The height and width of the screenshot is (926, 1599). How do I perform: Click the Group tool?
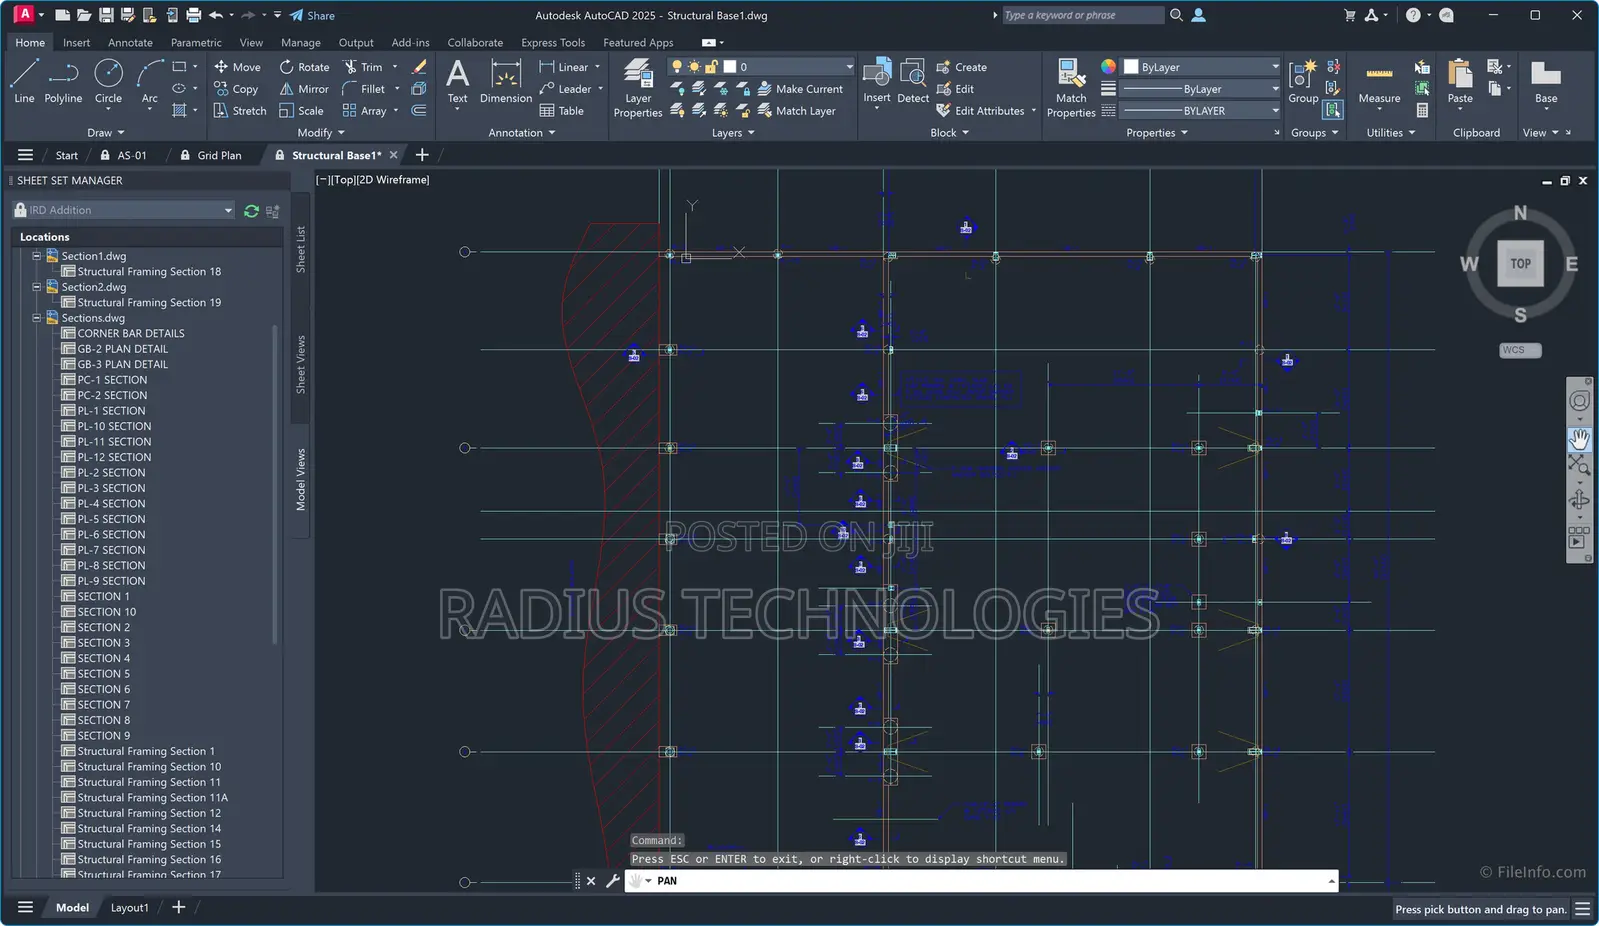tap(1303, 80)
